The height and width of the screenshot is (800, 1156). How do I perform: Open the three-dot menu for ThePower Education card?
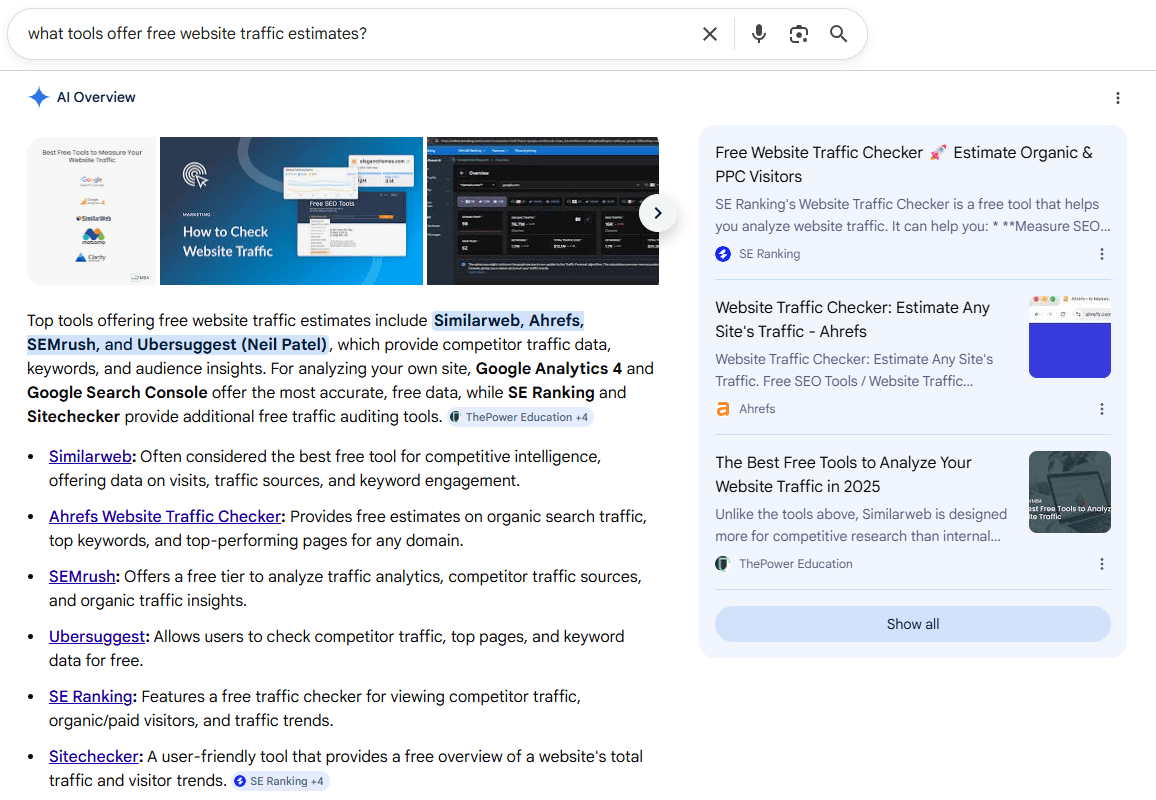[x=1101, y=563]
